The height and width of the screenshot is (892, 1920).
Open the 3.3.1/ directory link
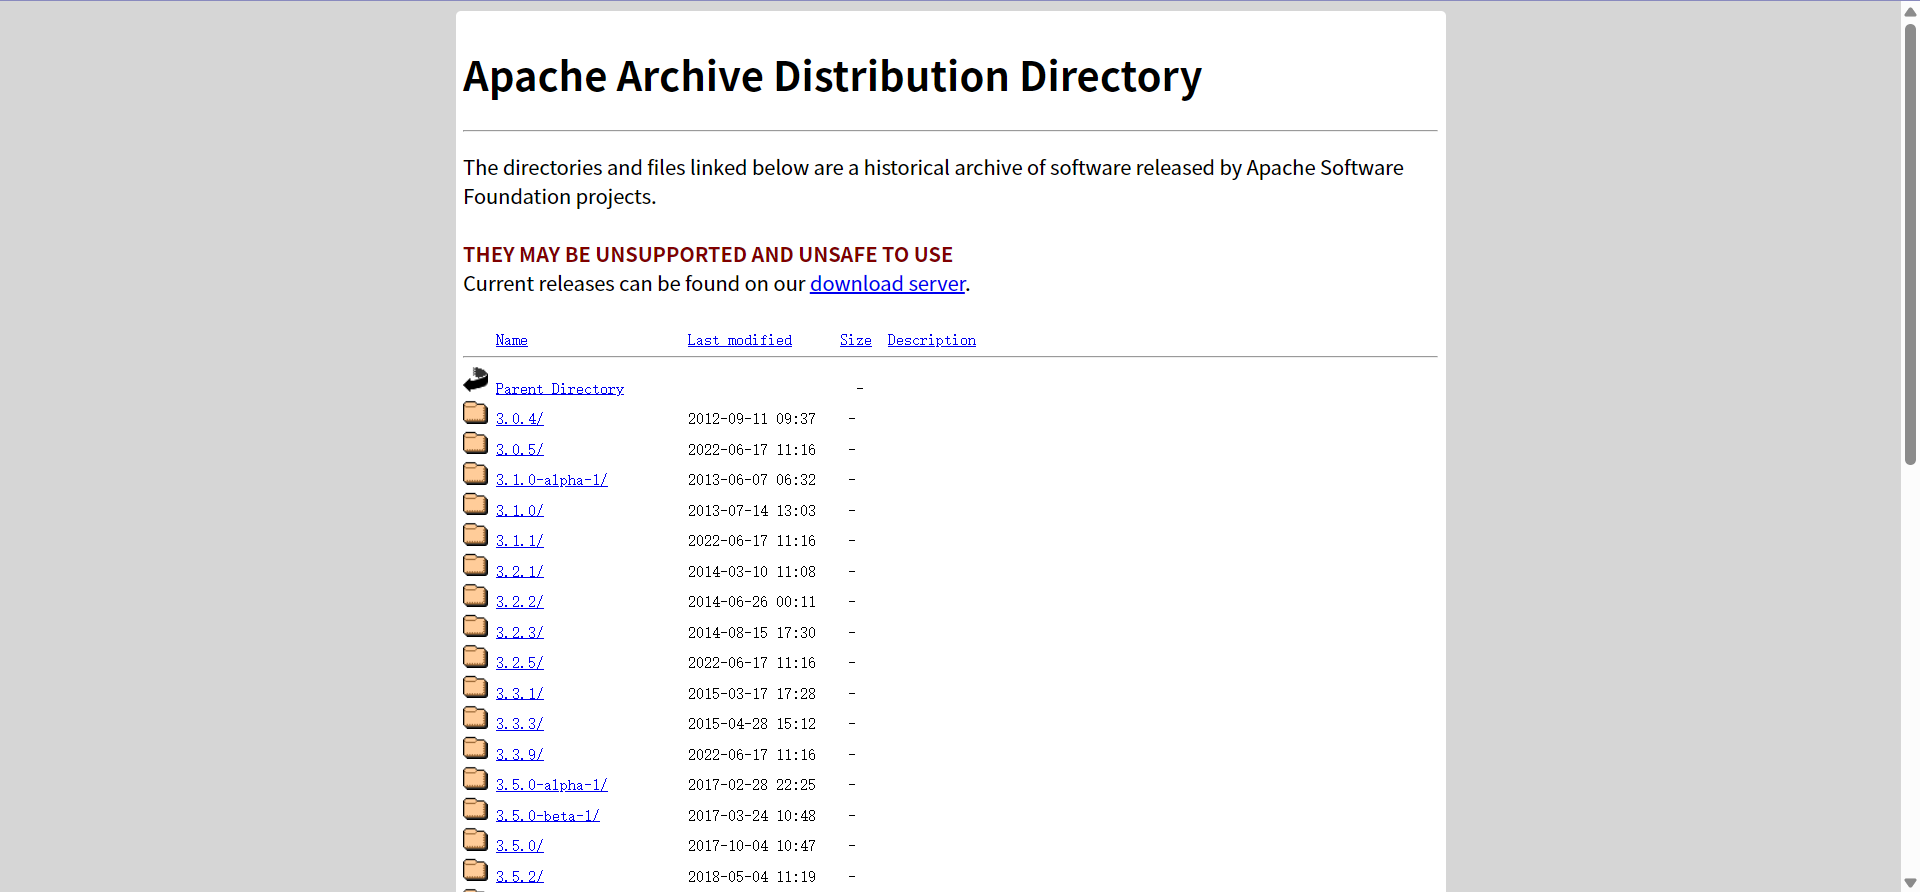point(519,694)
